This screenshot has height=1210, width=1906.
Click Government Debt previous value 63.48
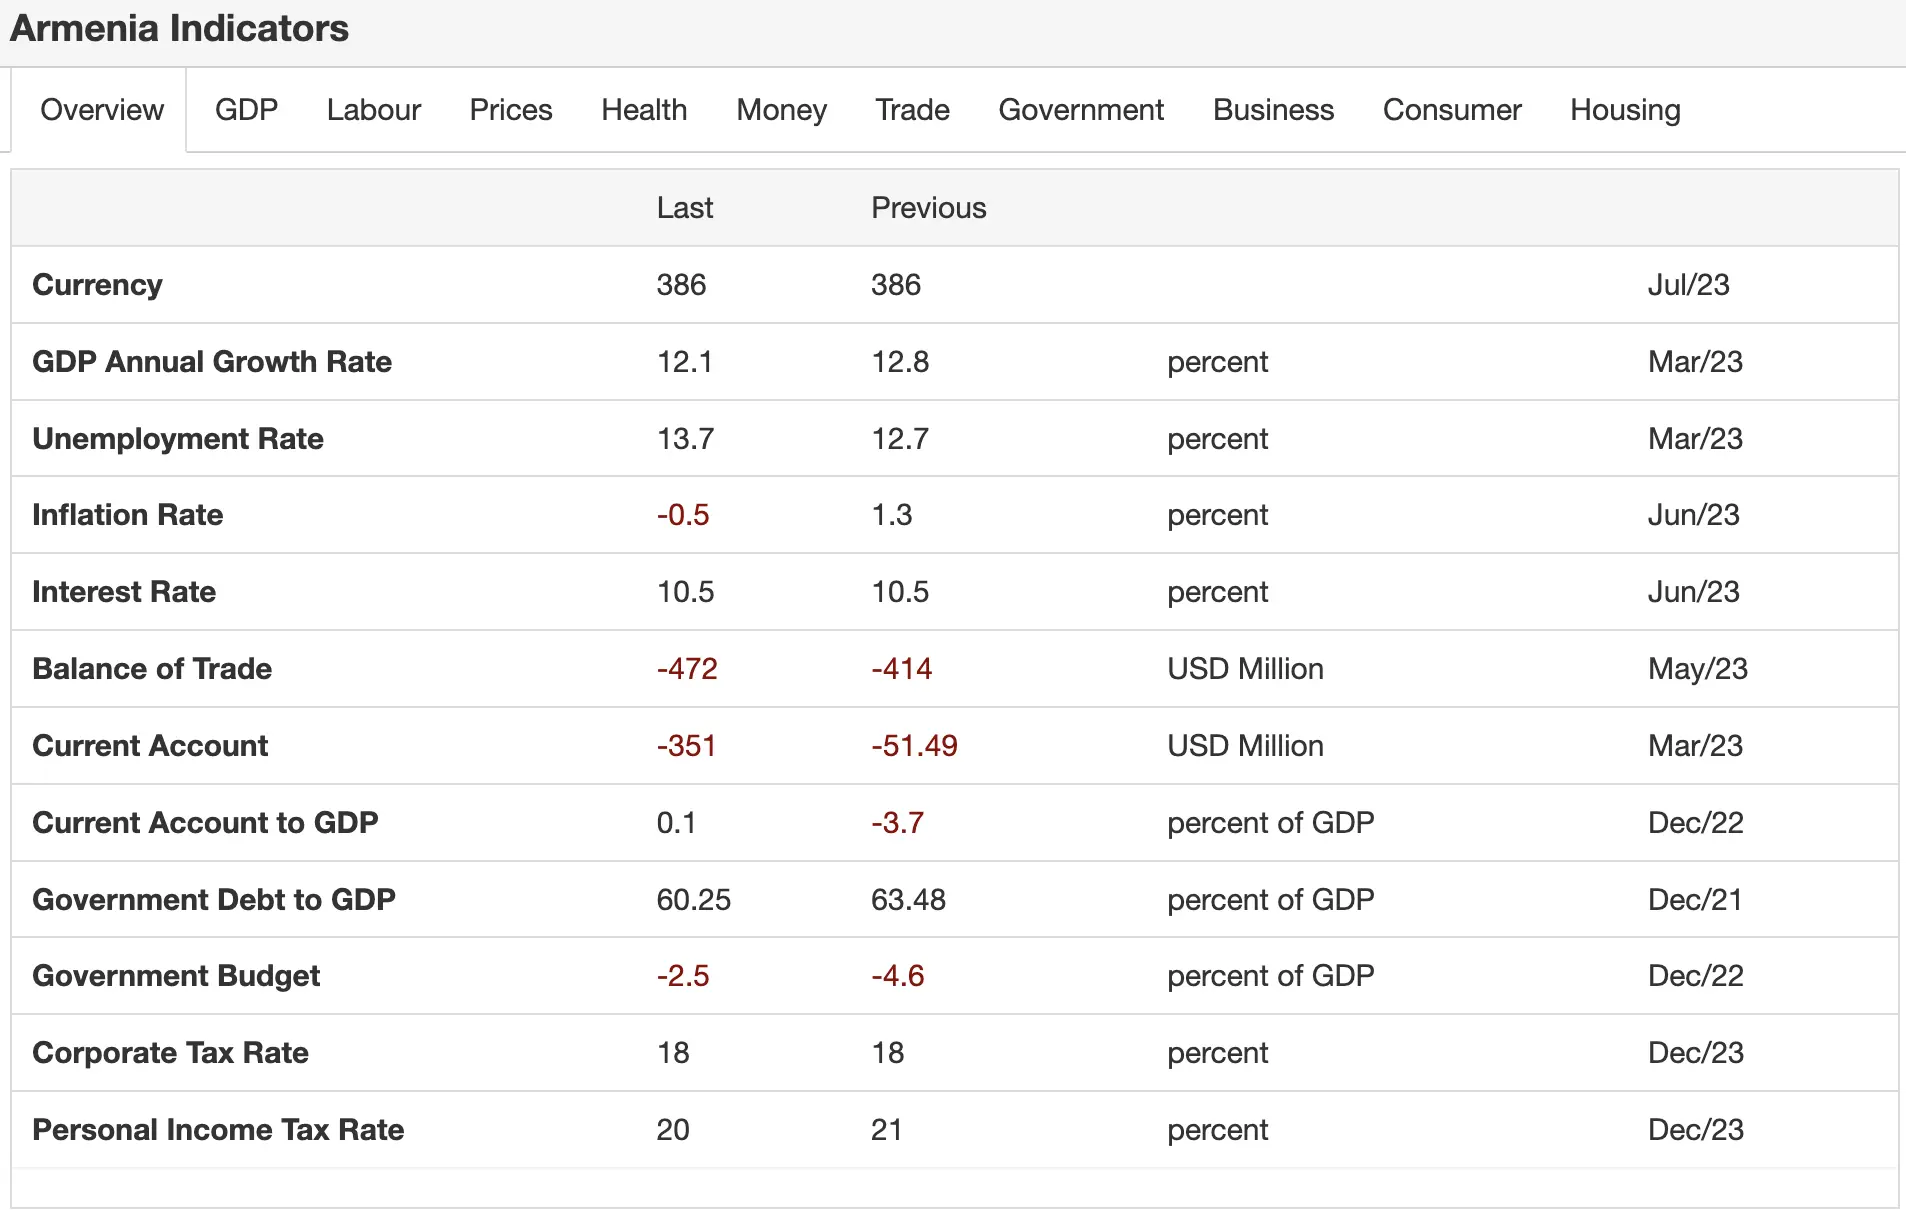tap(908, 900)
